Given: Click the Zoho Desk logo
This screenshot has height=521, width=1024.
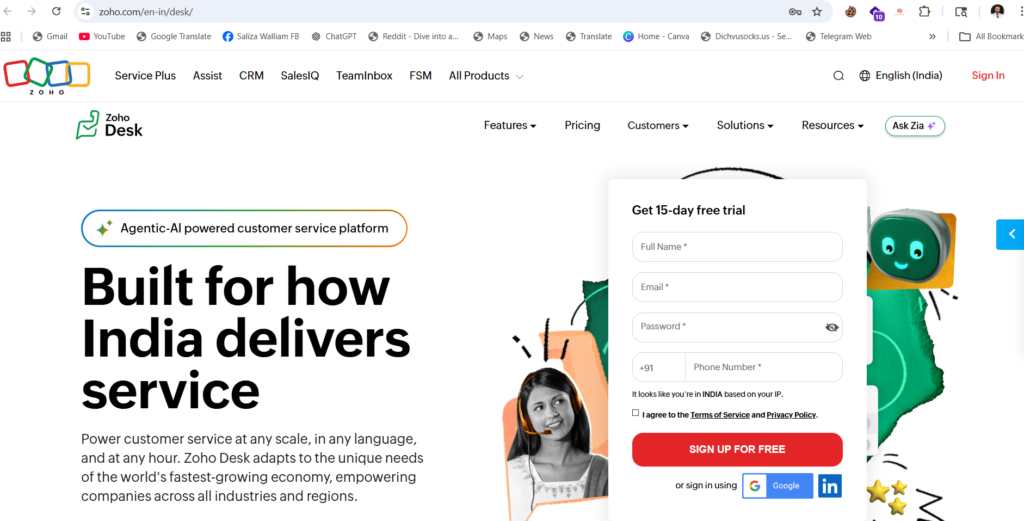Looking at the screenshot, I should [109, 125].
